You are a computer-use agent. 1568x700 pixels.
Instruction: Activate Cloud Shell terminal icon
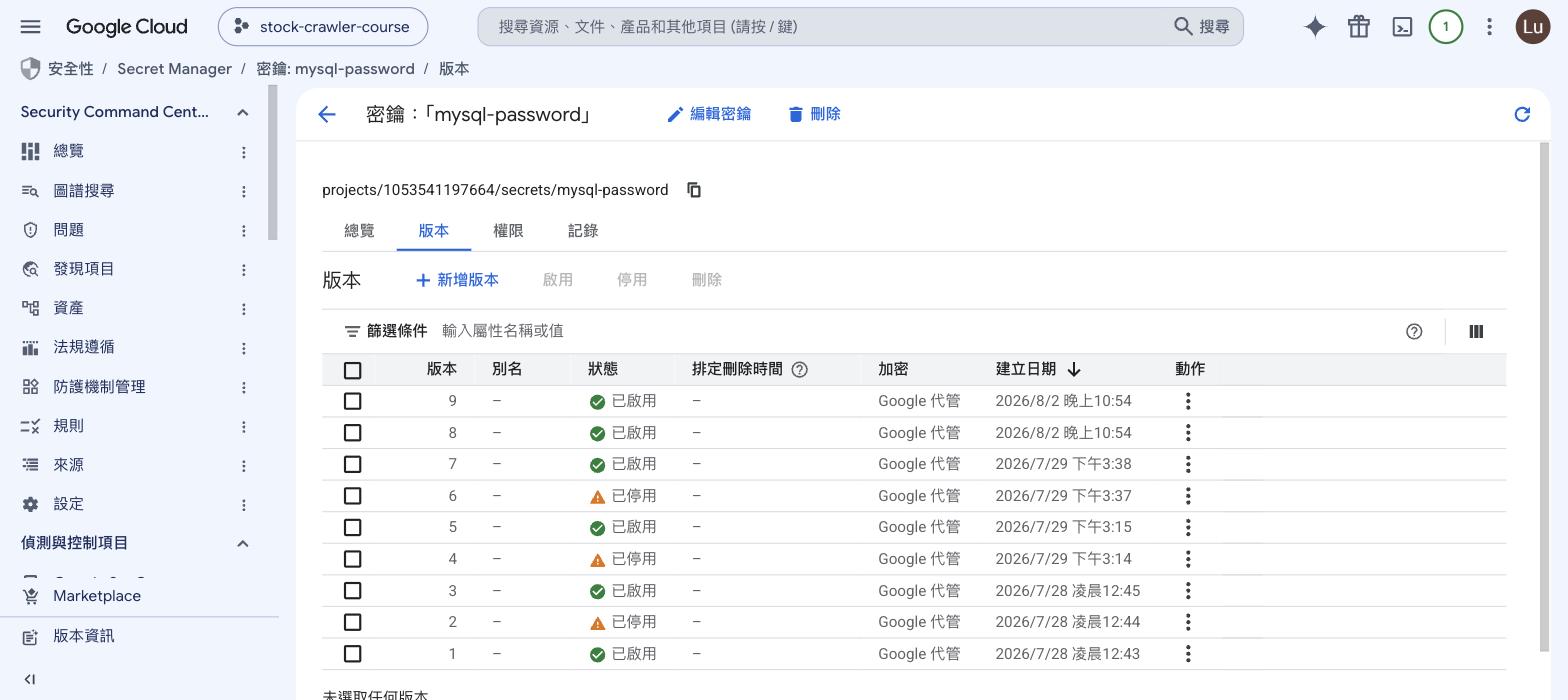(1402, 27)
